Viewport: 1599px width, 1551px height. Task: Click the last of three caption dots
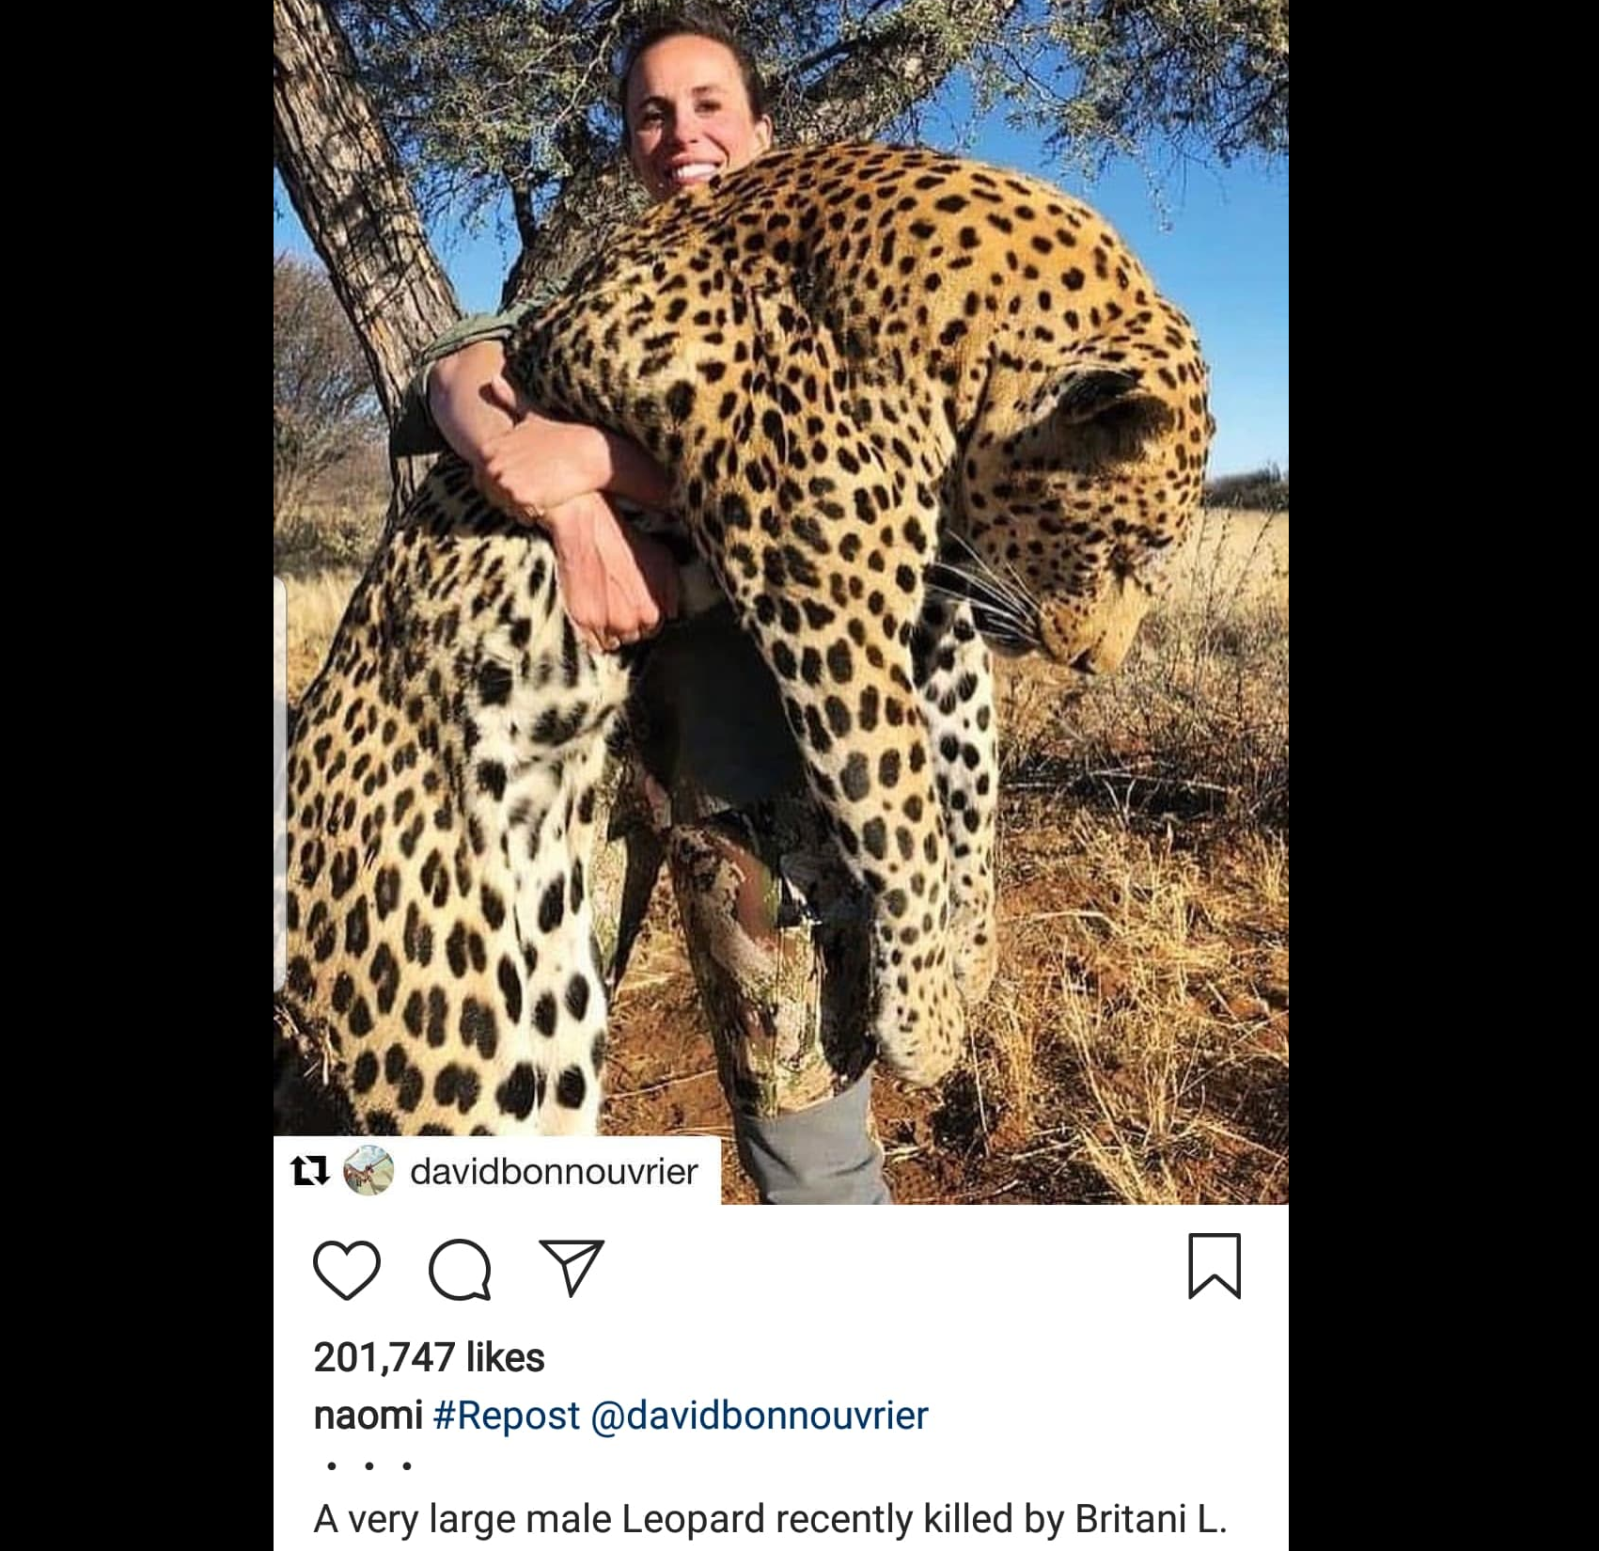click(407, 1466)
